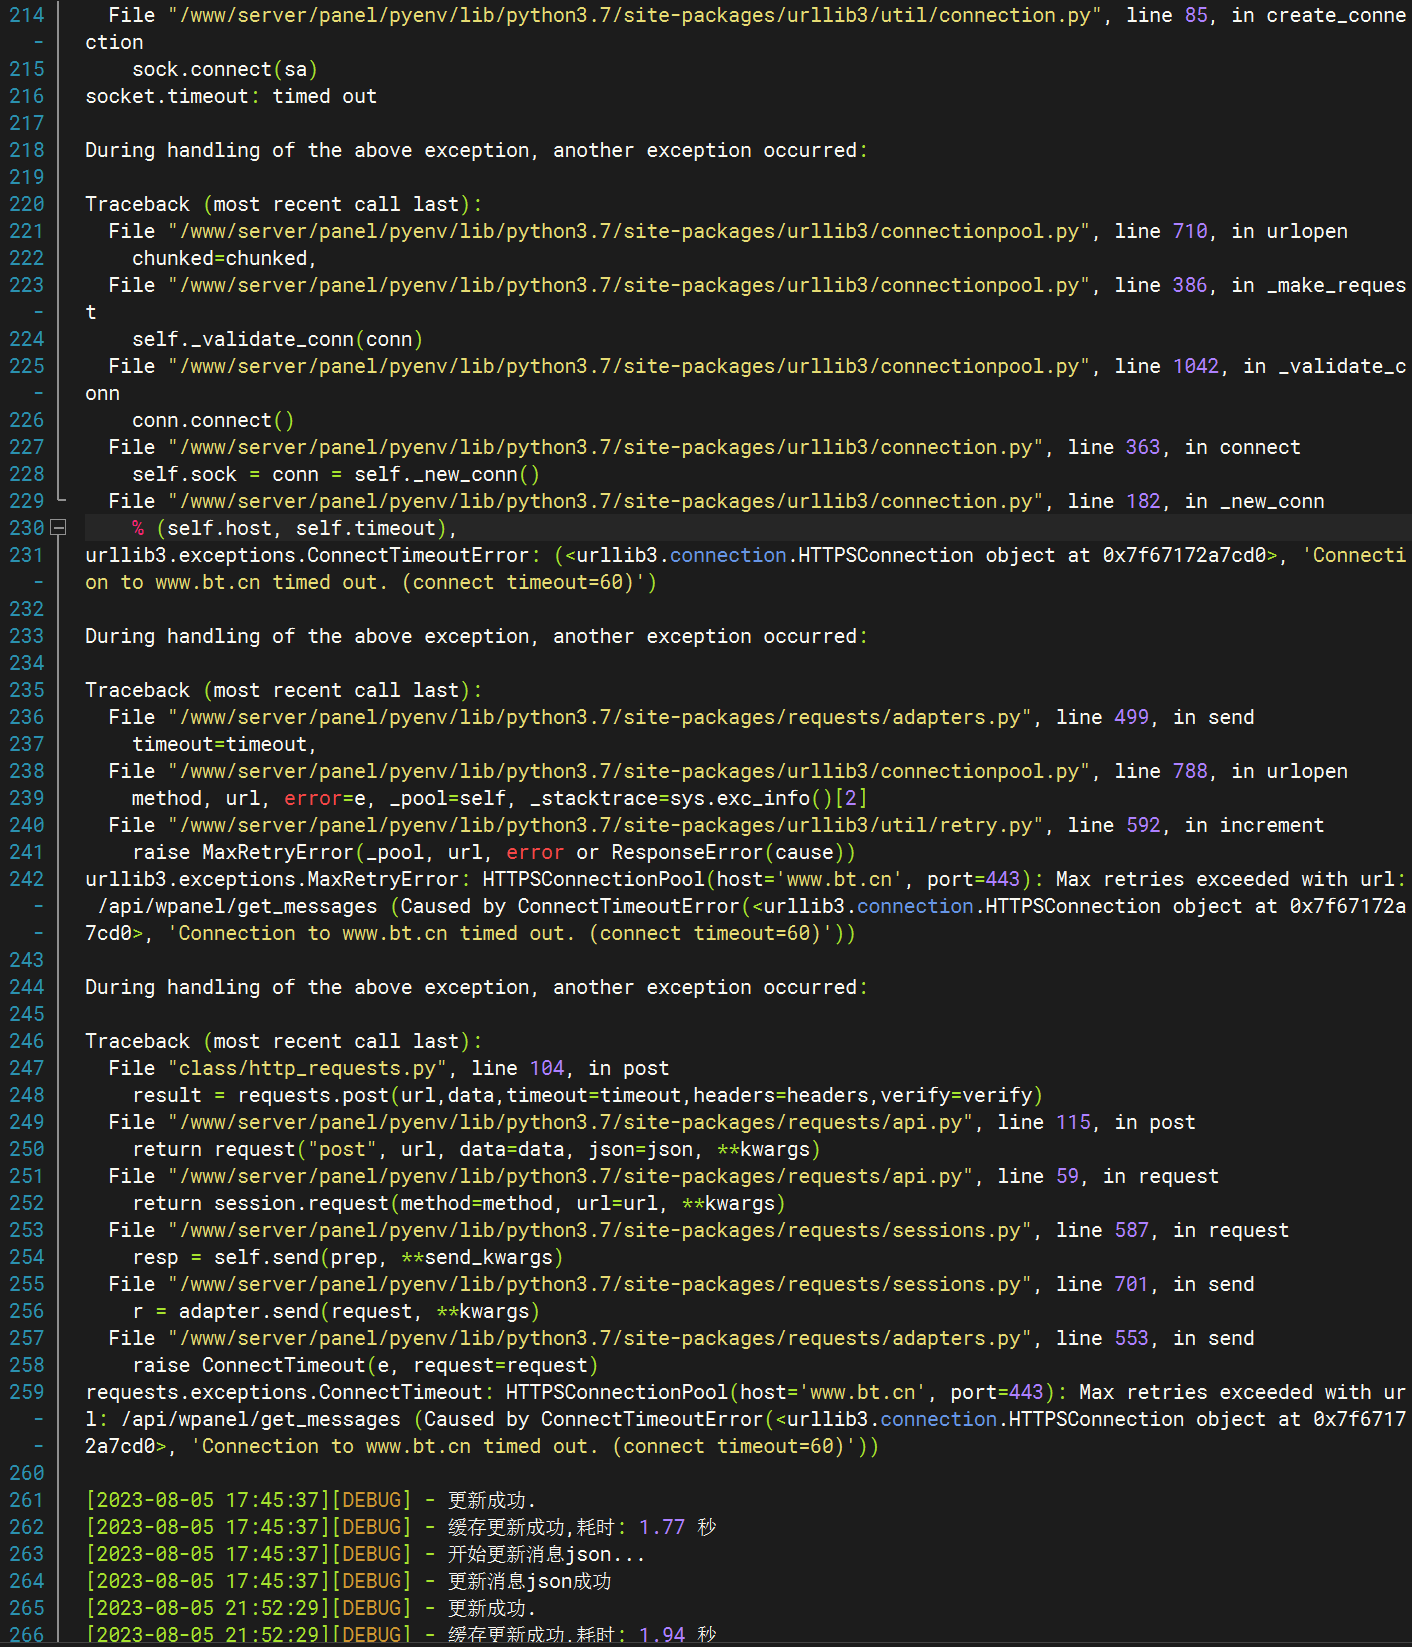Click the '_stacktrace=sys.exc_info()[2]' text
The image size is (1412, 1647).
coord(698,798)
